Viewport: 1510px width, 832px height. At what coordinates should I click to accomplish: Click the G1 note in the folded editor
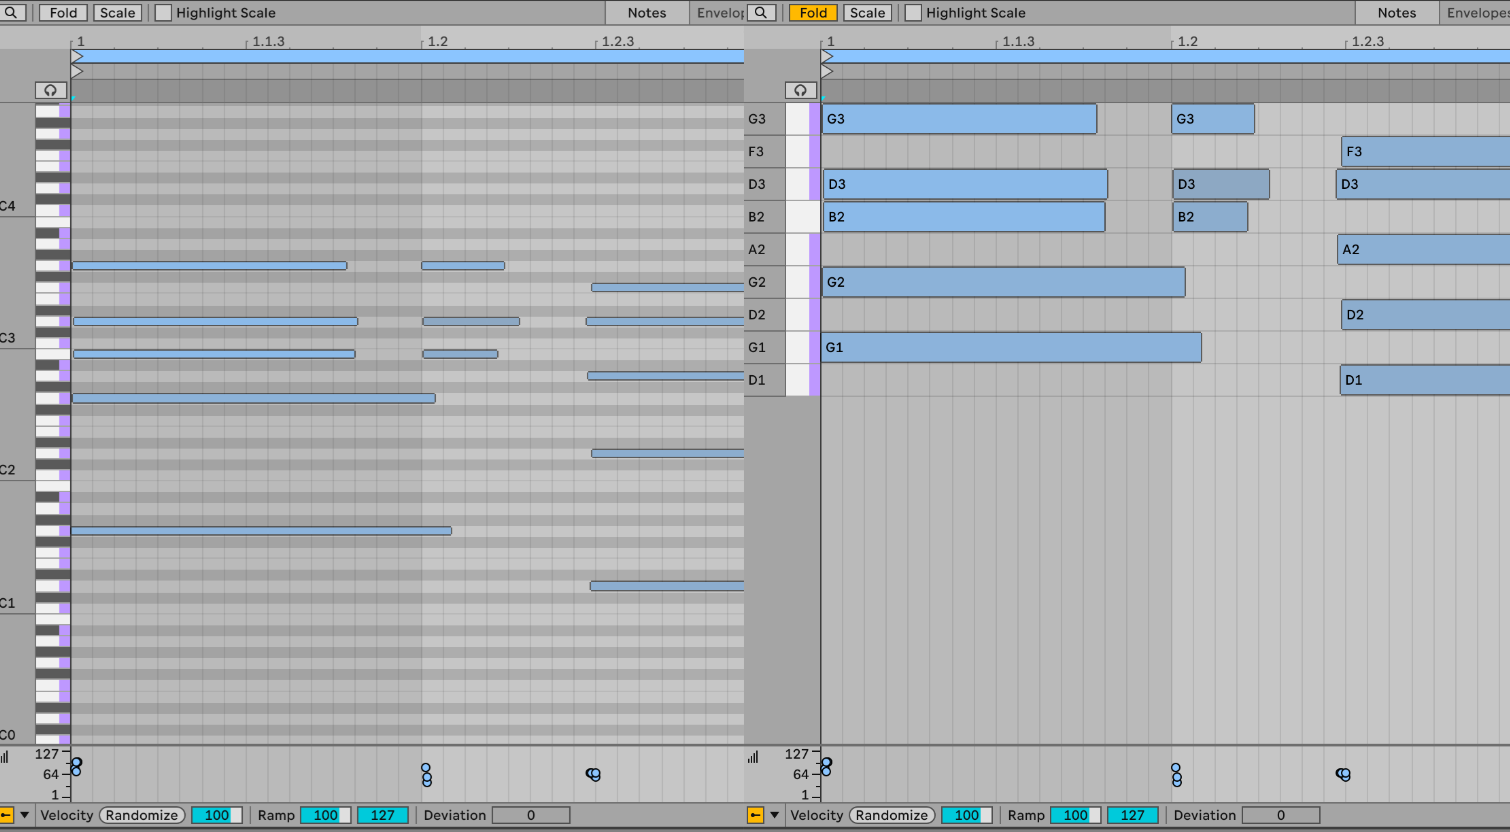[1010, 347]
